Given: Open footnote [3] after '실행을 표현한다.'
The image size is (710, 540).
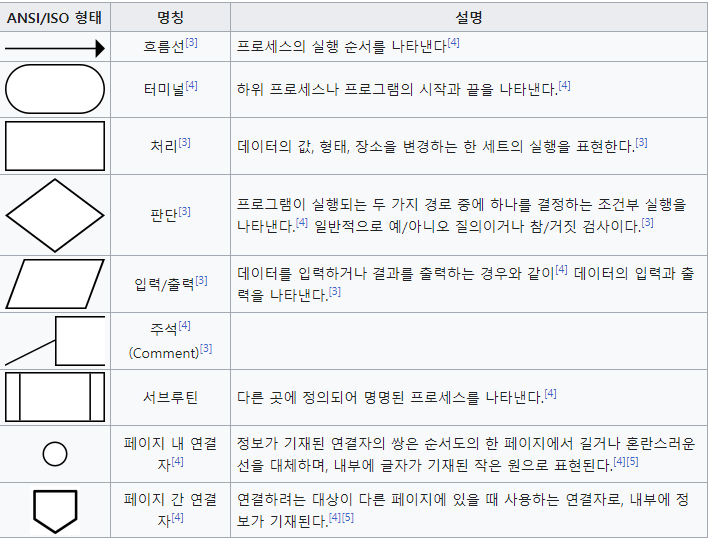Looking at the screenshot, I should [x=641, y=143].
